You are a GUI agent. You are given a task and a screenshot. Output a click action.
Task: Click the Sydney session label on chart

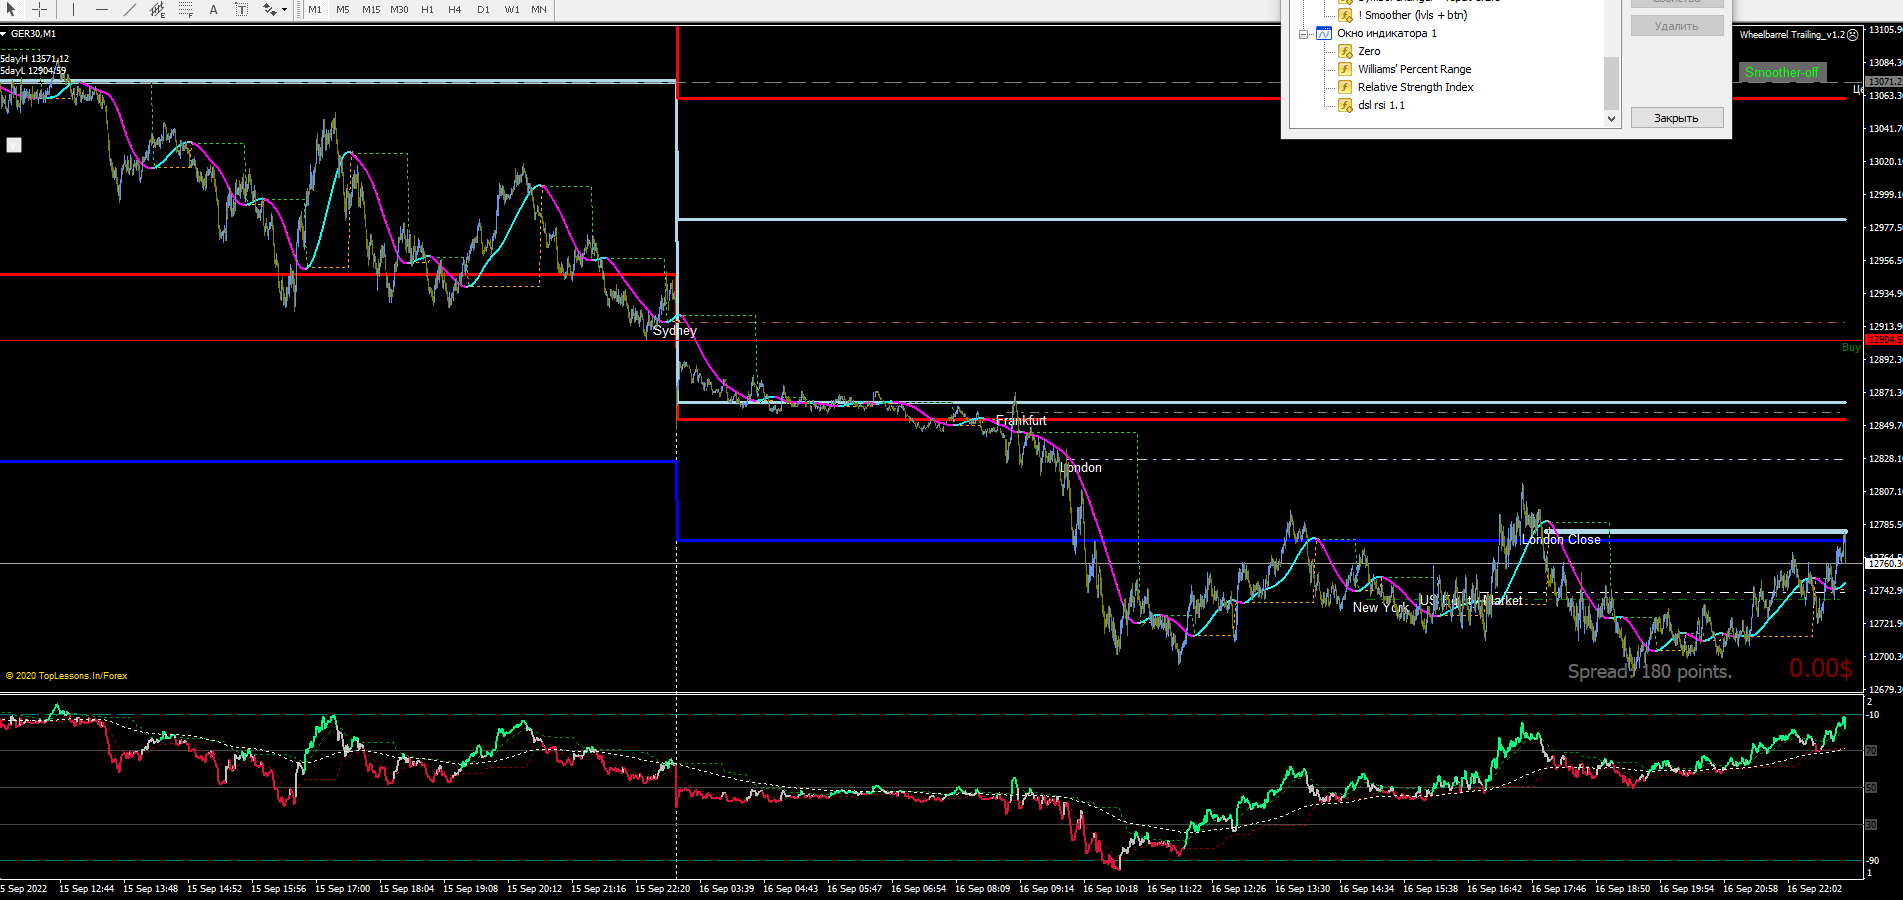(x=675, y=331)
